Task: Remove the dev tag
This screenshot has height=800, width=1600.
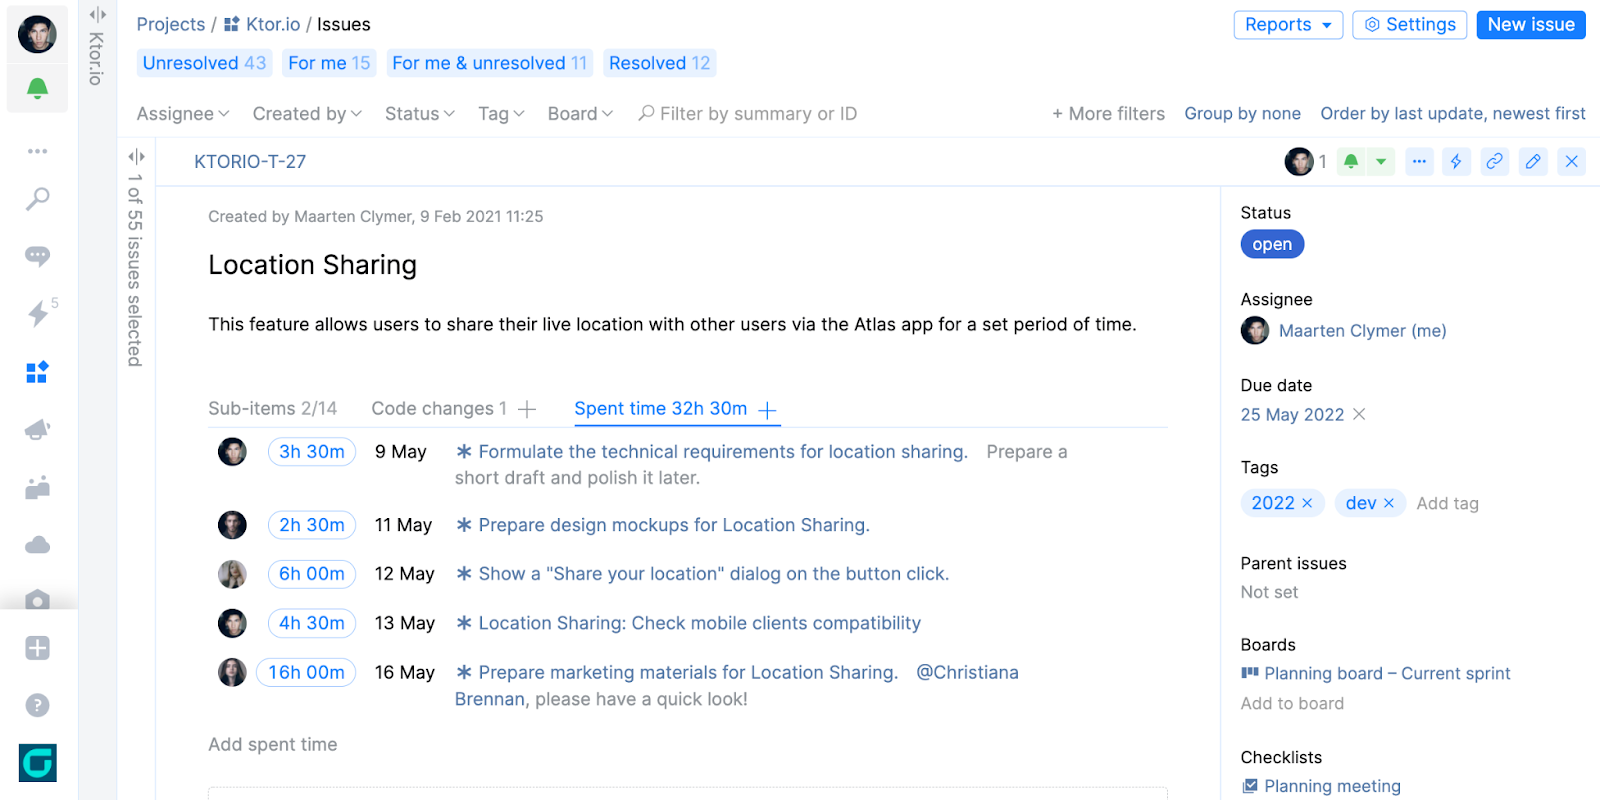Action: pos(1388,503)
